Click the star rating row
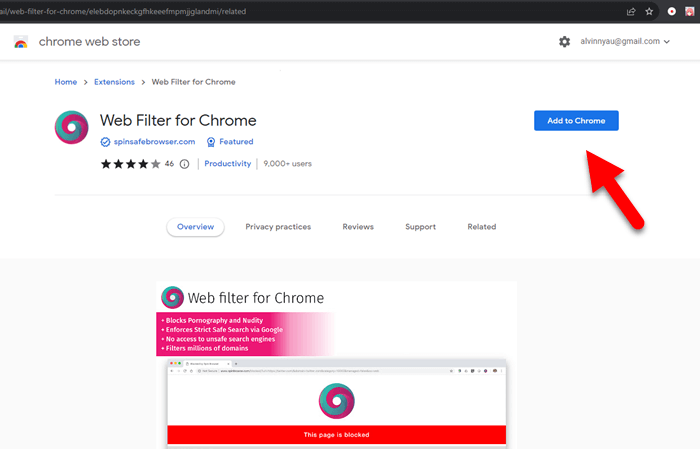 pos(130,164)
